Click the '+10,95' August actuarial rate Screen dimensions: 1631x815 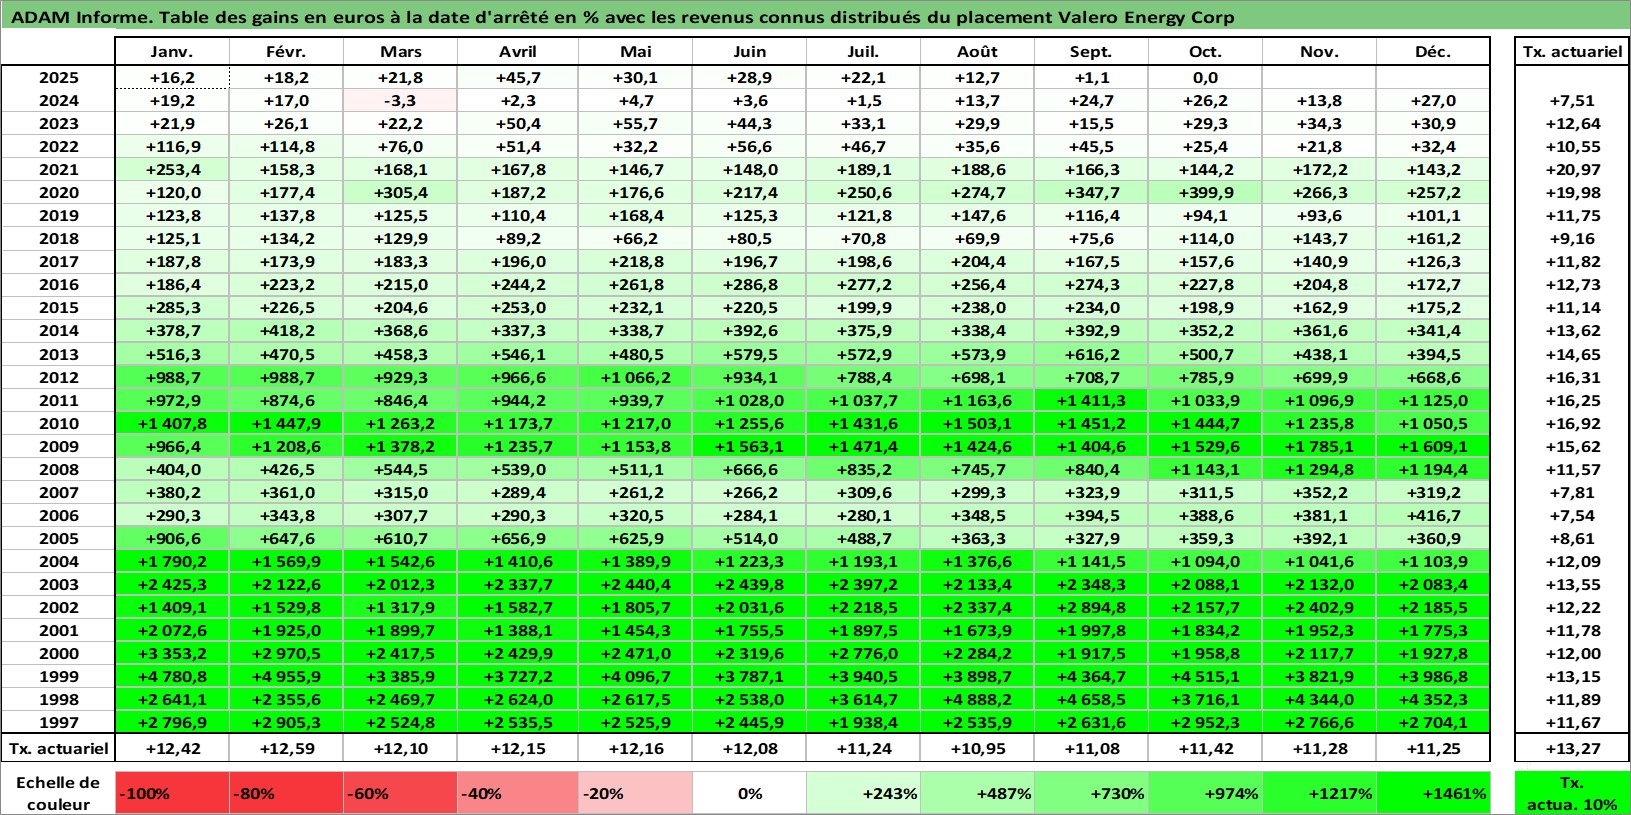coord(978,748)
